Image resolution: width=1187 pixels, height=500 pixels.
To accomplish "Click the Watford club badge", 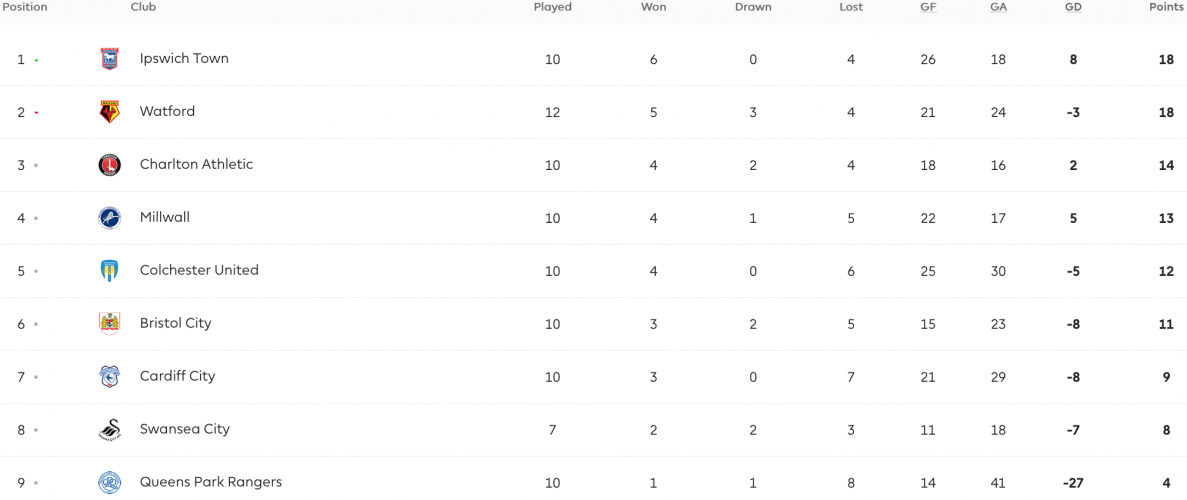I will pos(110,112).
